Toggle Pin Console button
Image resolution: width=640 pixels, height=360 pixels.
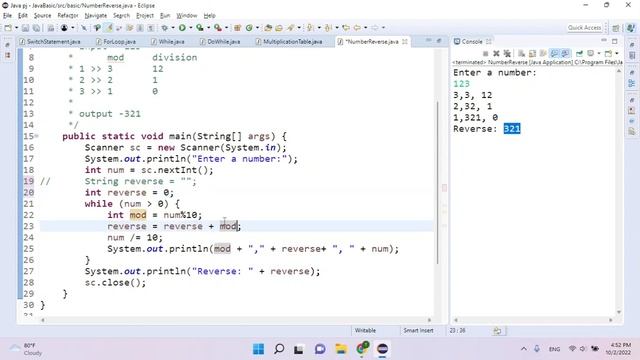pos(579,53)
